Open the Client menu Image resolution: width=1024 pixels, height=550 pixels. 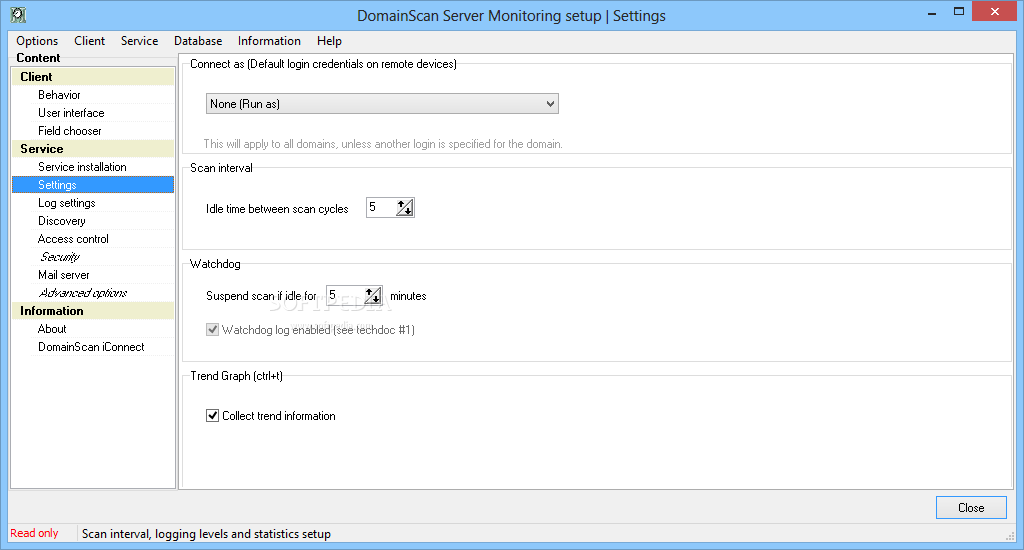(x=89, y=40)
